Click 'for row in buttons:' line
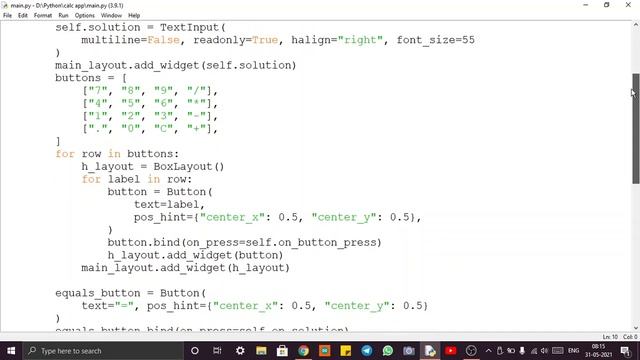The image size is (640, 360). [x=117, y=154]
